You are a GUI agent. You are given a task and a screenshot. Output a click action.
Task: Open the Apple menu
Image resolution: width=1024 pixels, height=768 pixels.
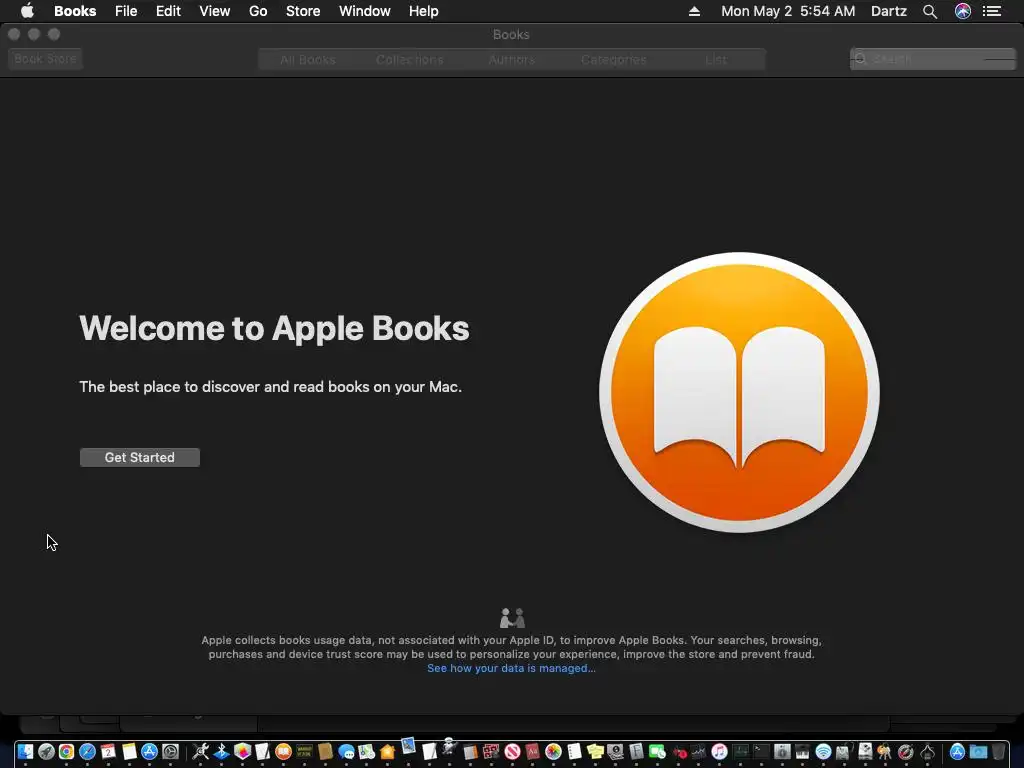[x=27, y=11]
